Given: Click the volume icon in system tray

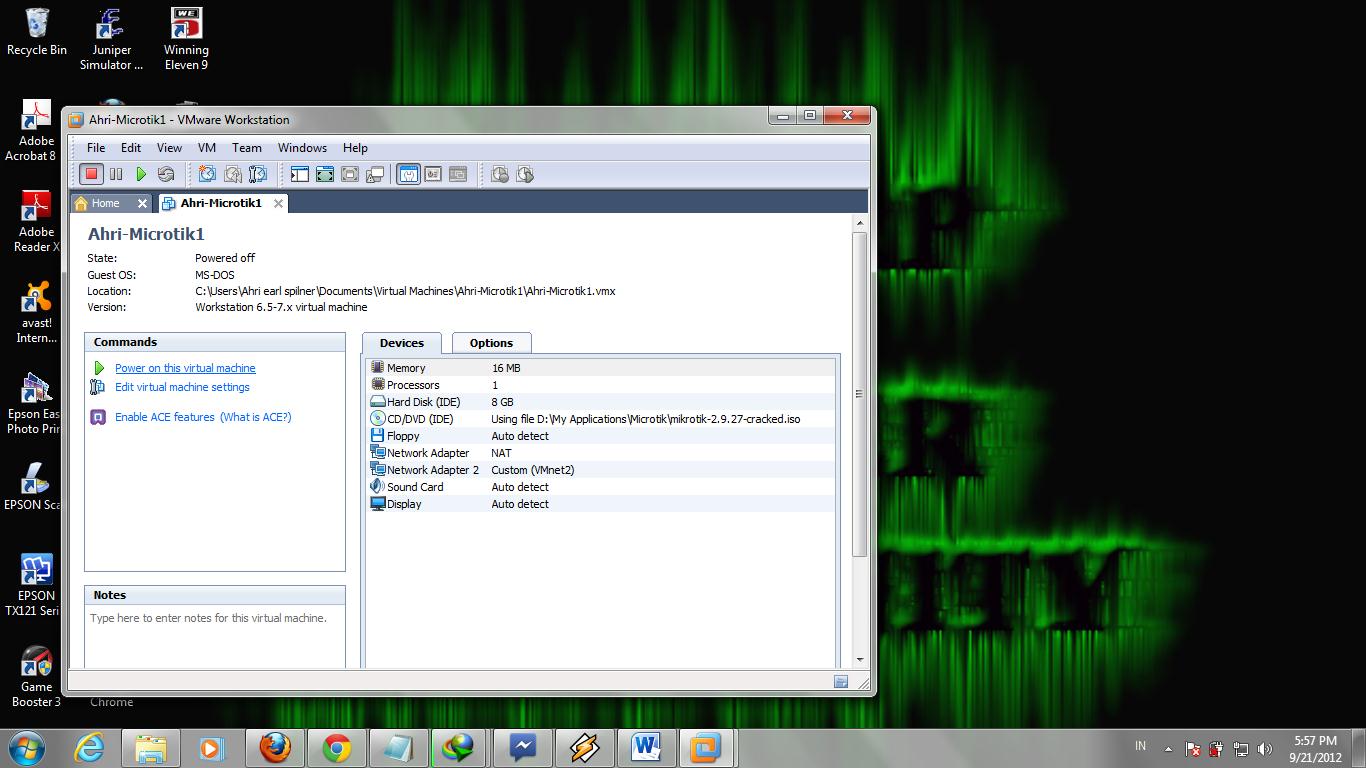Looking at the screenshot, I should (x=1265, y=748).
